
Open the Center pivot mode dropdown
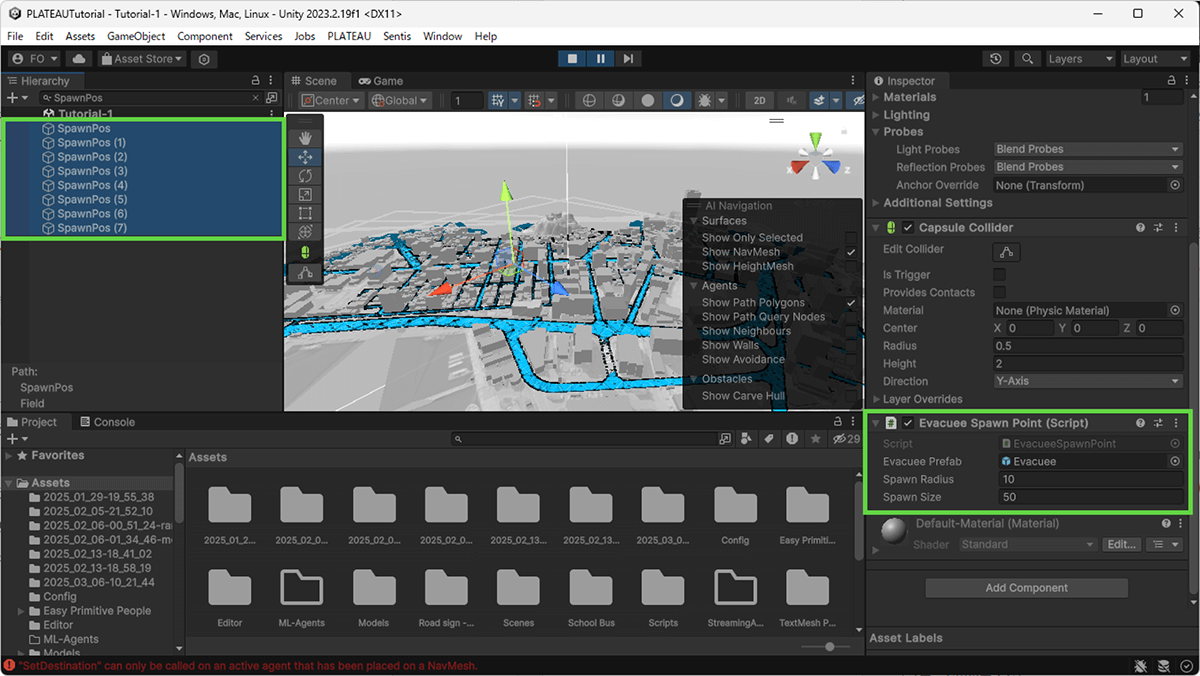tap(330, 100)
